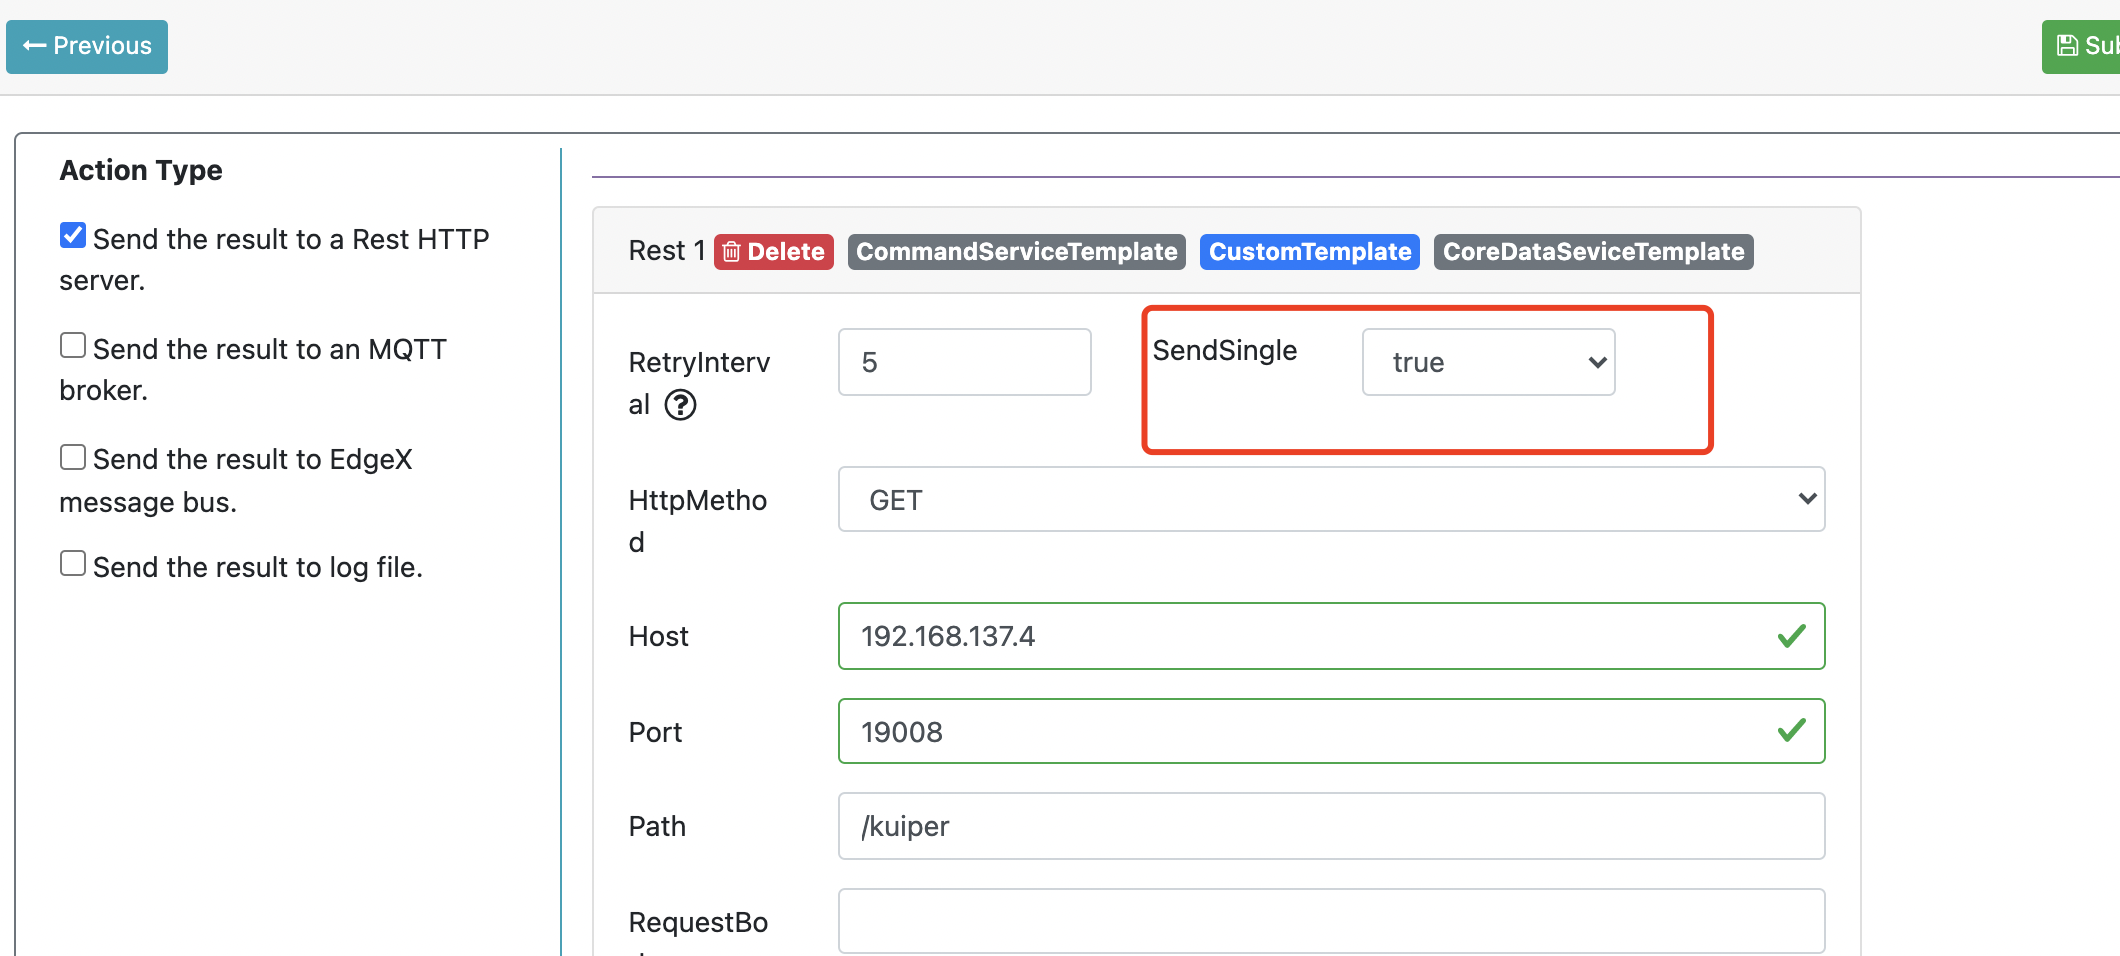This screenshot has width=2120, height=956.
Task: Select the CommandServiceTemplate tag
Action: [1016, 252]
